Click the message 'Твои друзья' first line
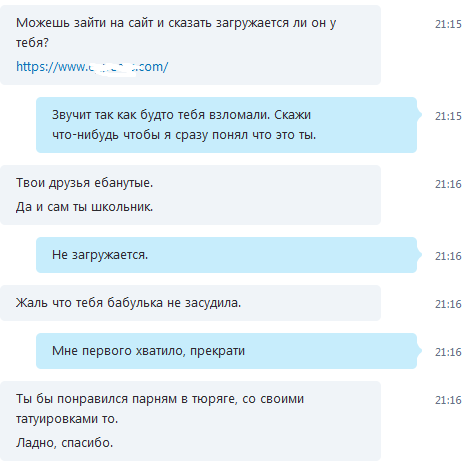 pos(84,183)
